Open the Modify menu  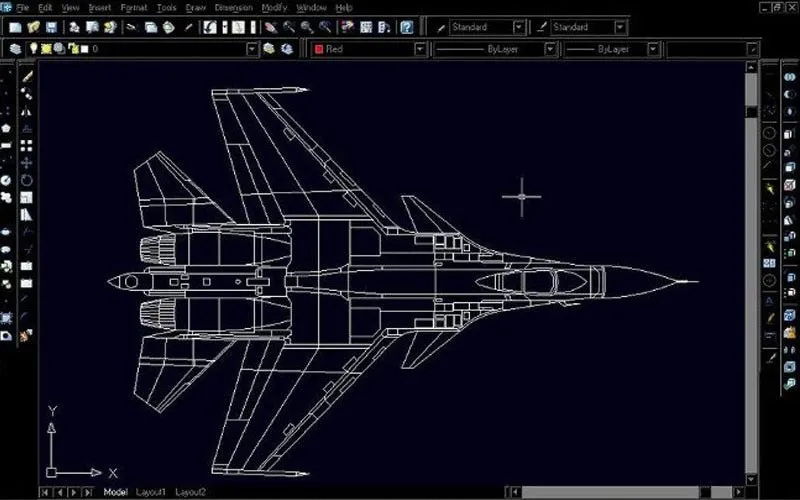click(274, 7)
